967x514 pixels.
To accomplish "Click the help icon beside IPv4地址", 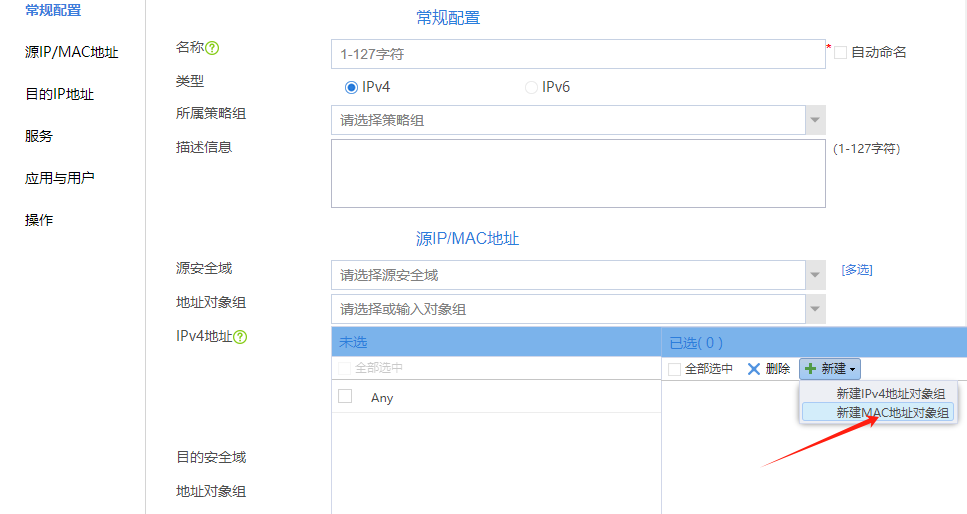I will [240, 337].
